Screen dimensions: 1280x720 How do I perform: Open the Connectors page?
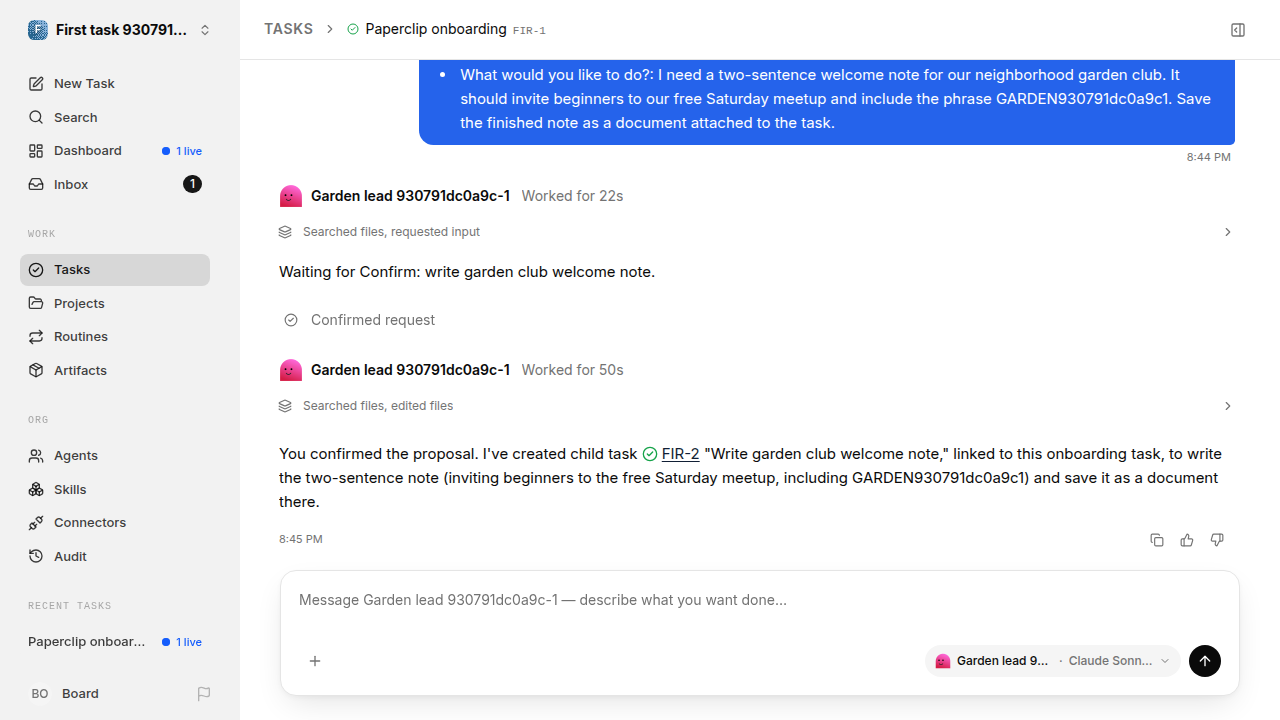click(x=115, y=523)
